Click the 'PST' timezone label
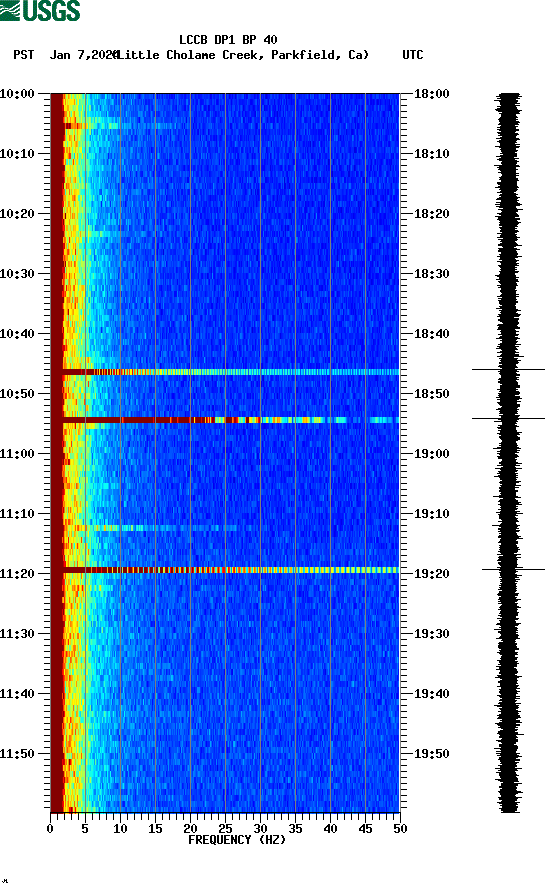Viewport: 552px width, 892px height. 24,55
